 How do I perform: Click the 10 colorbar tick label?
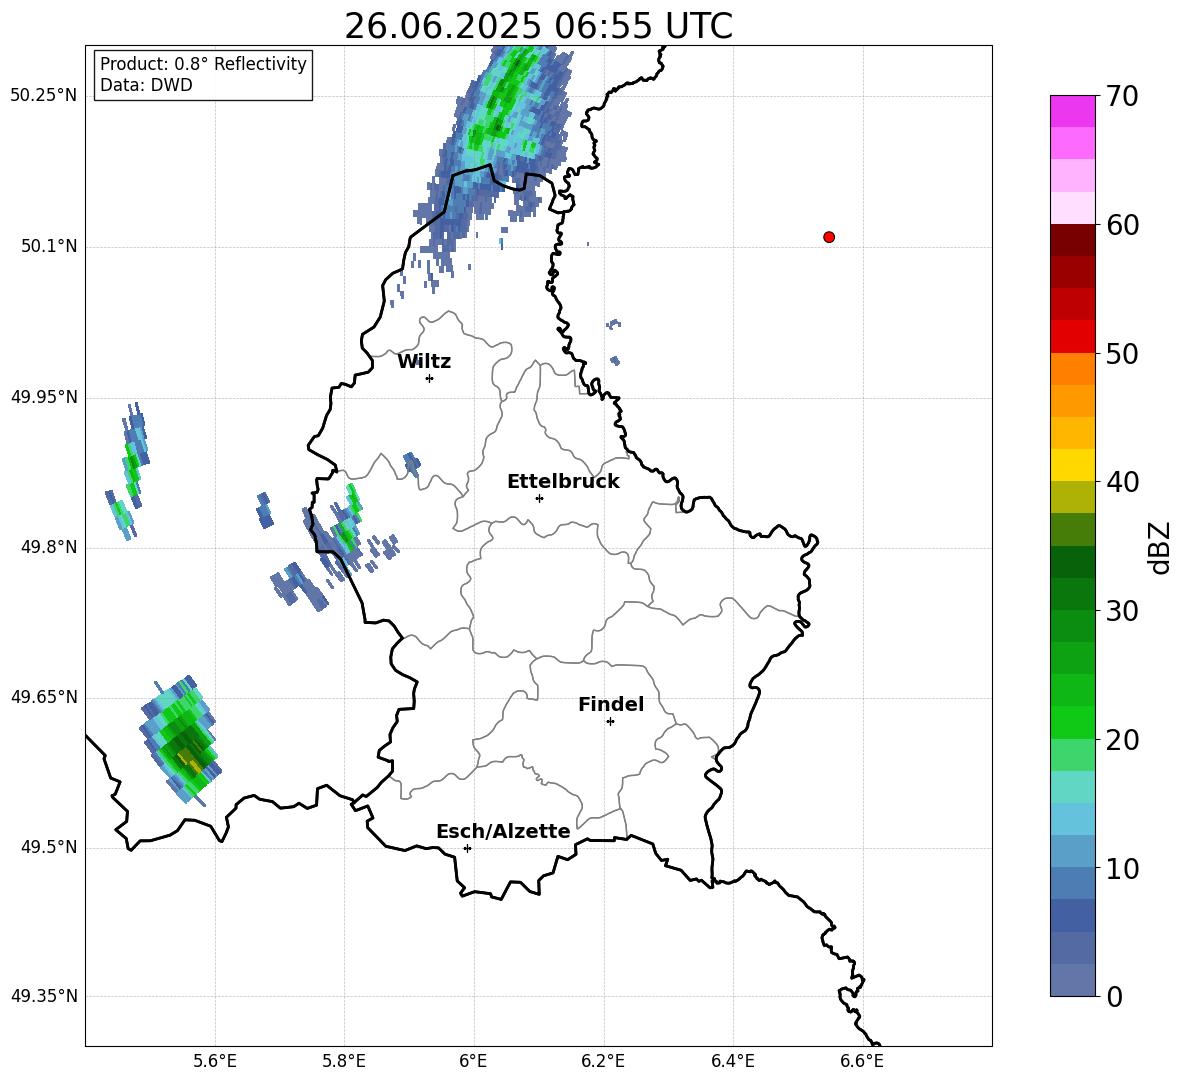[1122, 869]
